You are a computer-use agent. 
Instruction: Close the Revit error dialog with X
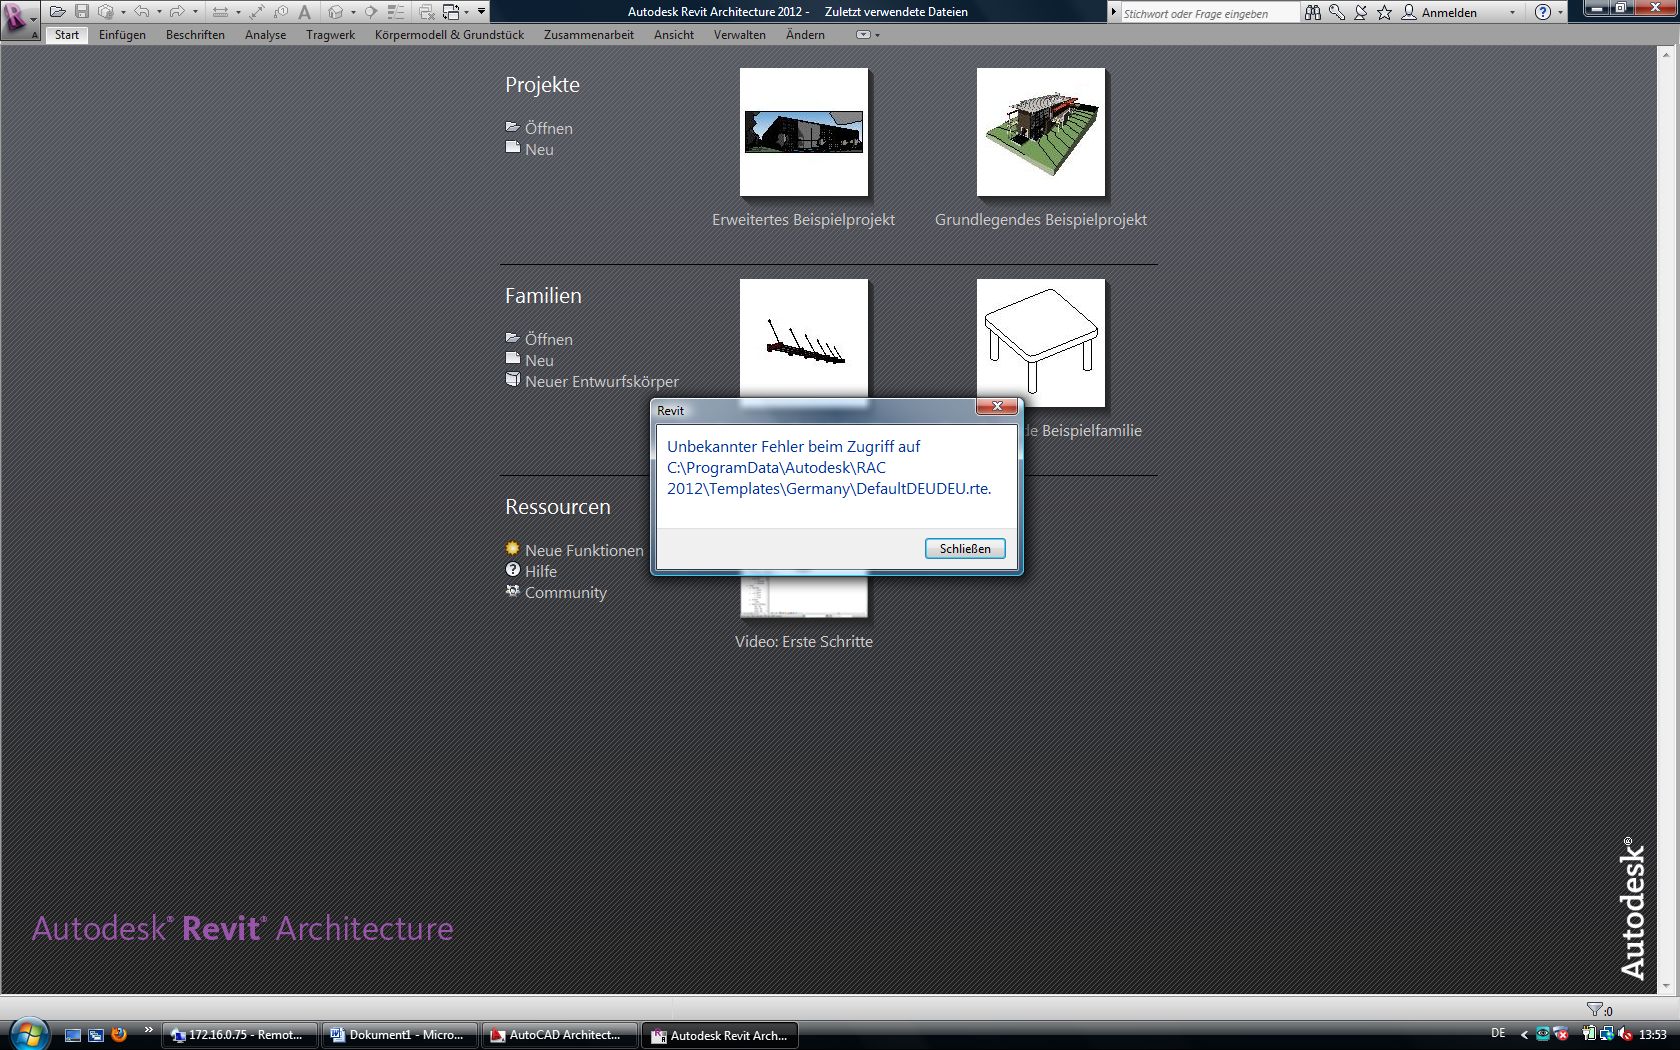(997, 406)
